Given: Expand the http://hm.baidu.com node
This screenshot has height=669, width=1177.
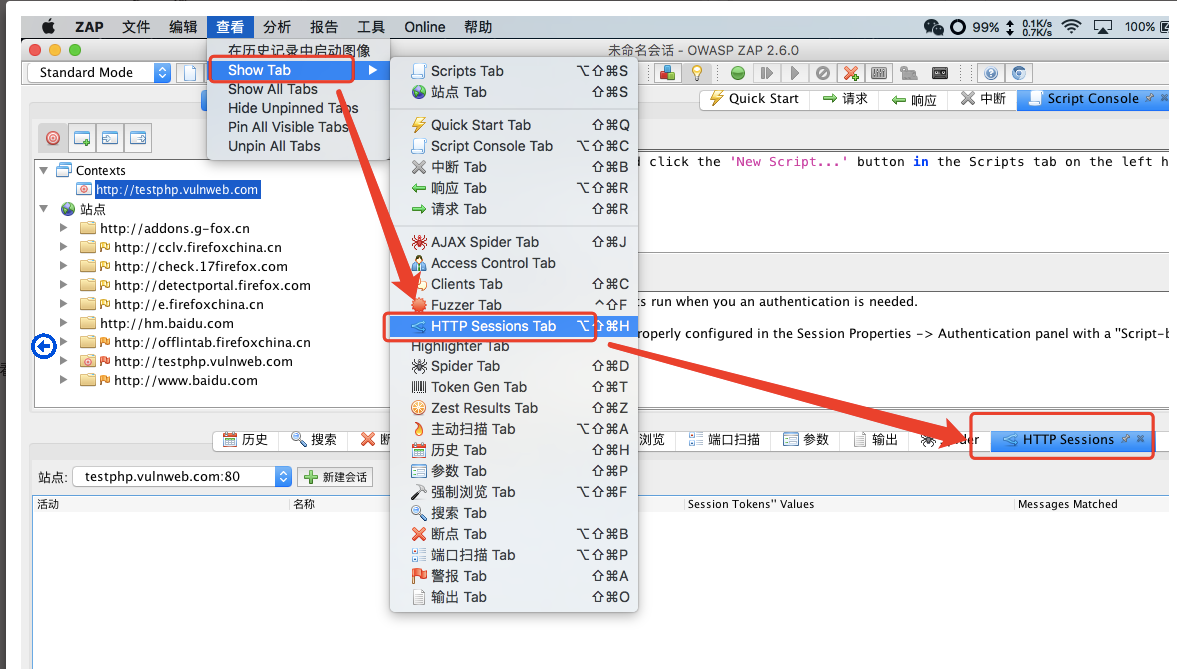Looking at the screenshot, I should [64, 323].
